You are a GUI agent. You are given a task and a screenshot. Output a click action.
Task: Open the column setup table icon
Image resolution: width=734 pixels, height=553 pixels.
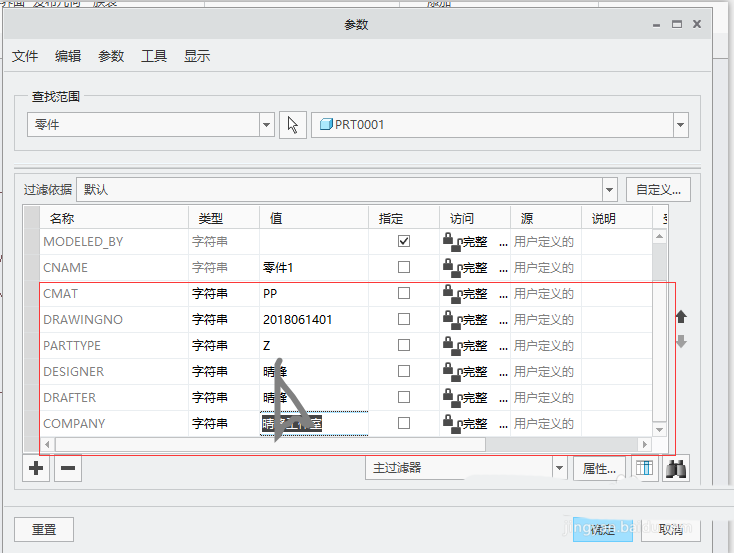(x=645, y=468)
